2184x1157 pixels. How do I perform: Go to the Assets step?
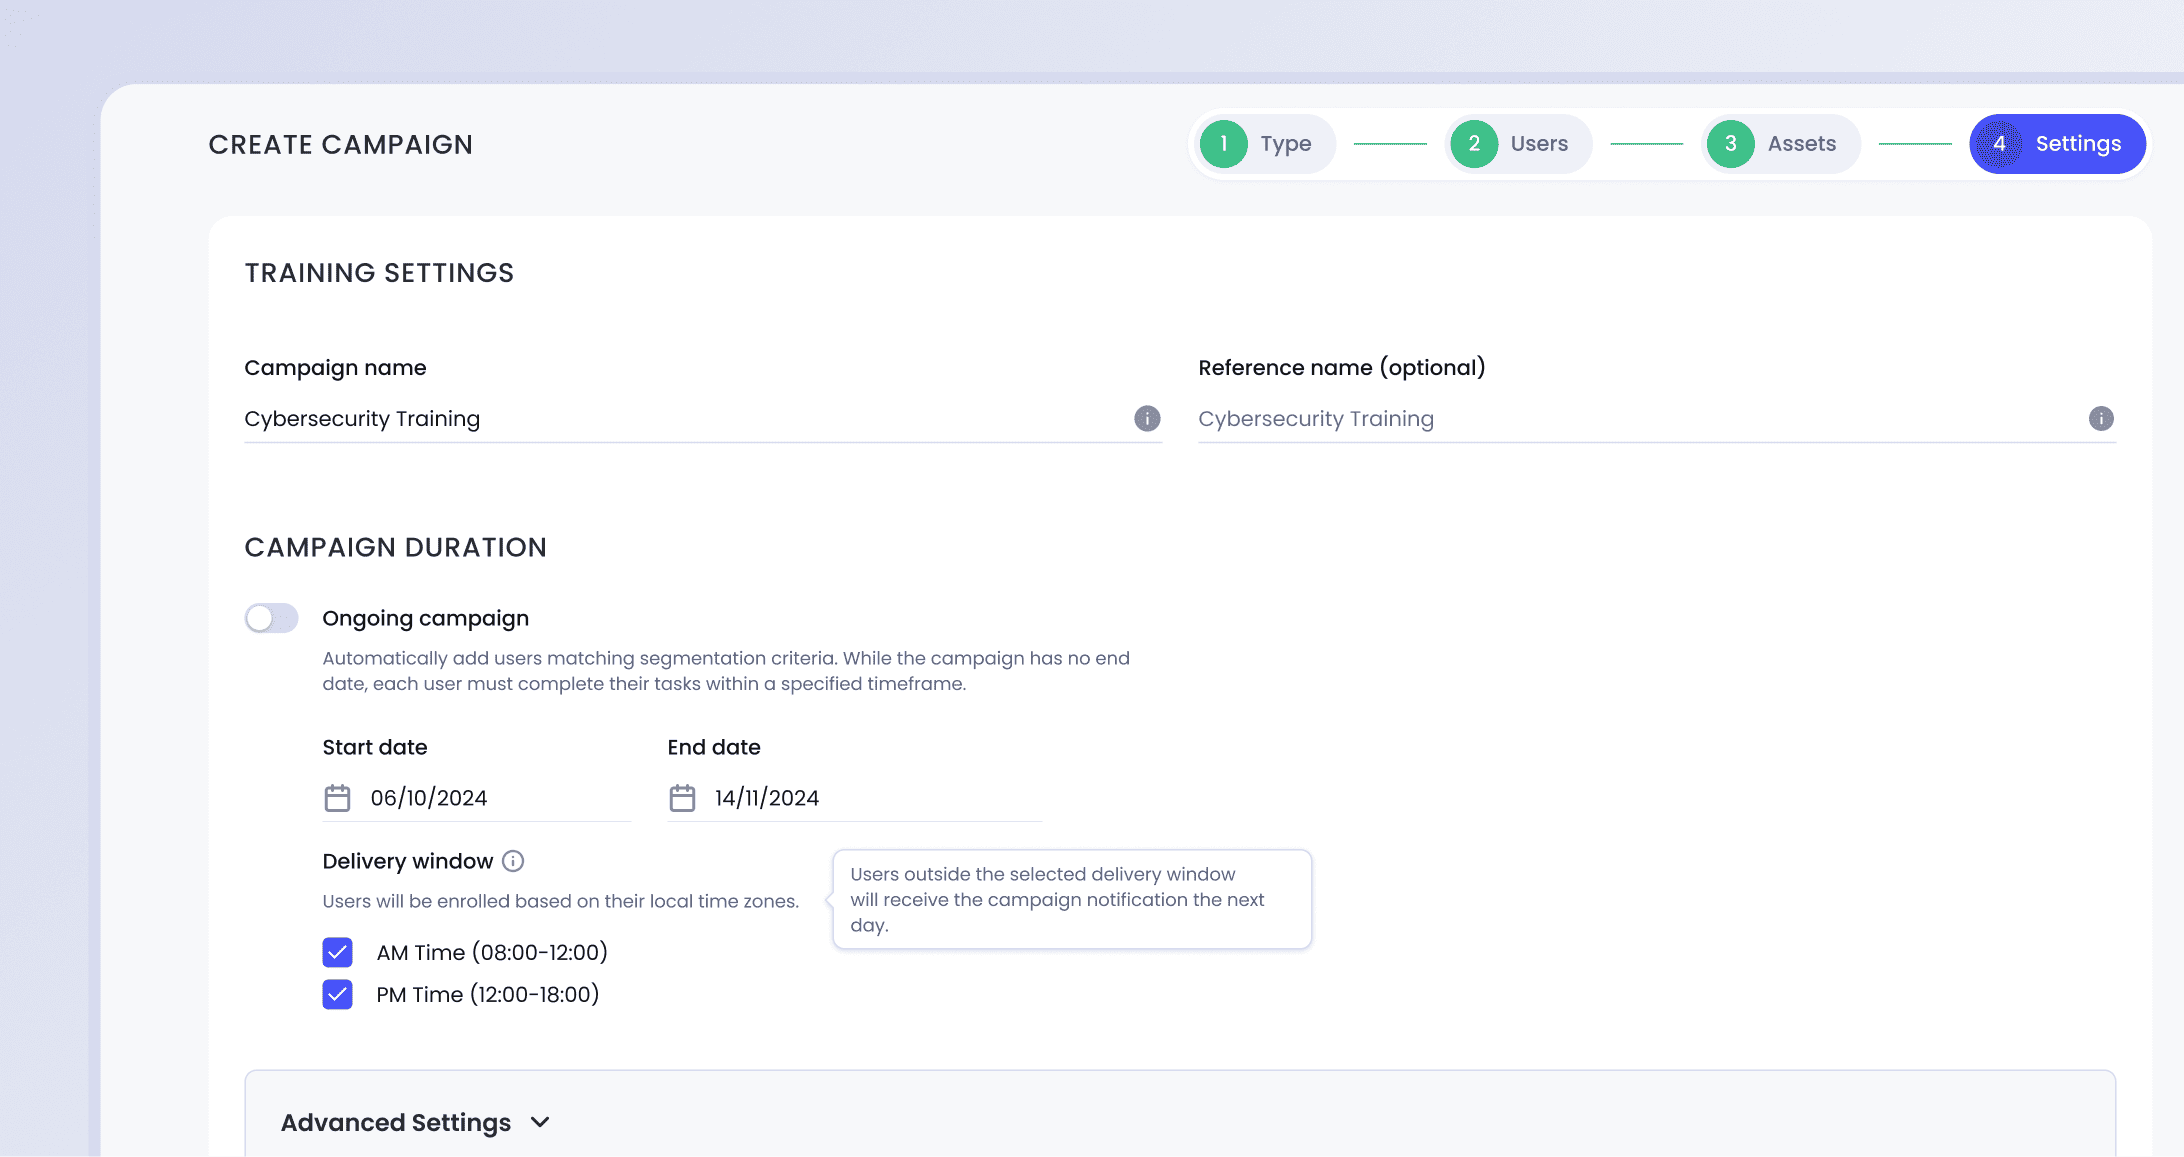coord(1780,144)
